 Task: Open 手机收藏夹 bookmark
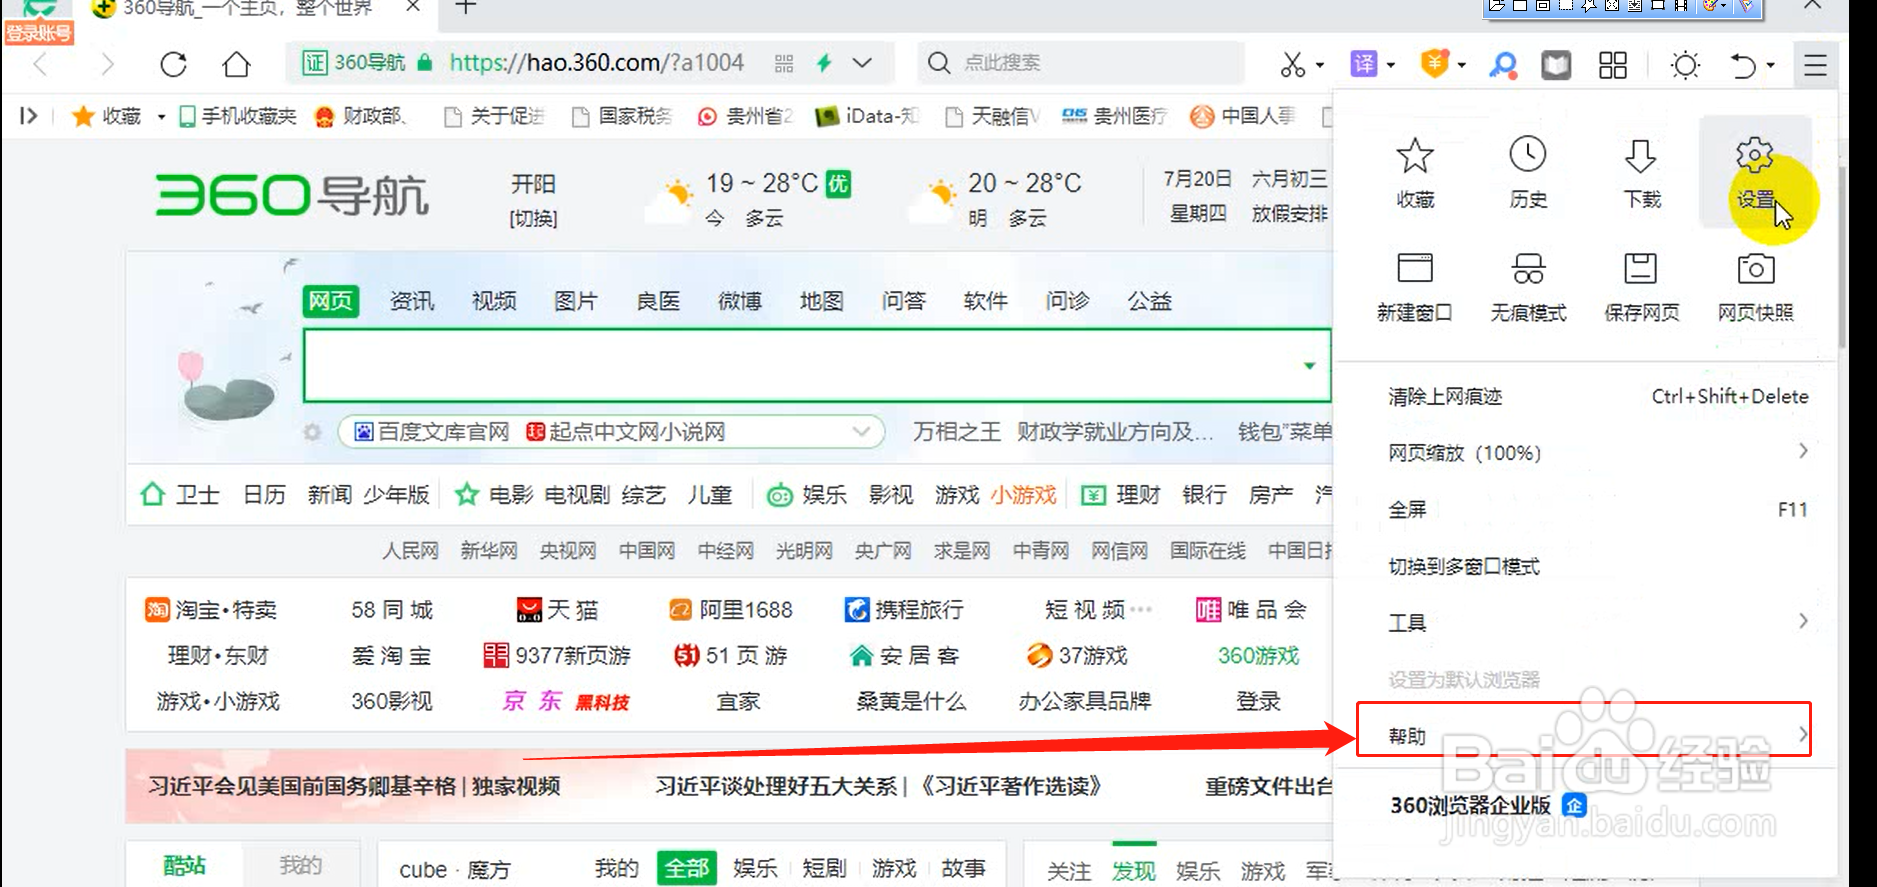click(238, 117)
